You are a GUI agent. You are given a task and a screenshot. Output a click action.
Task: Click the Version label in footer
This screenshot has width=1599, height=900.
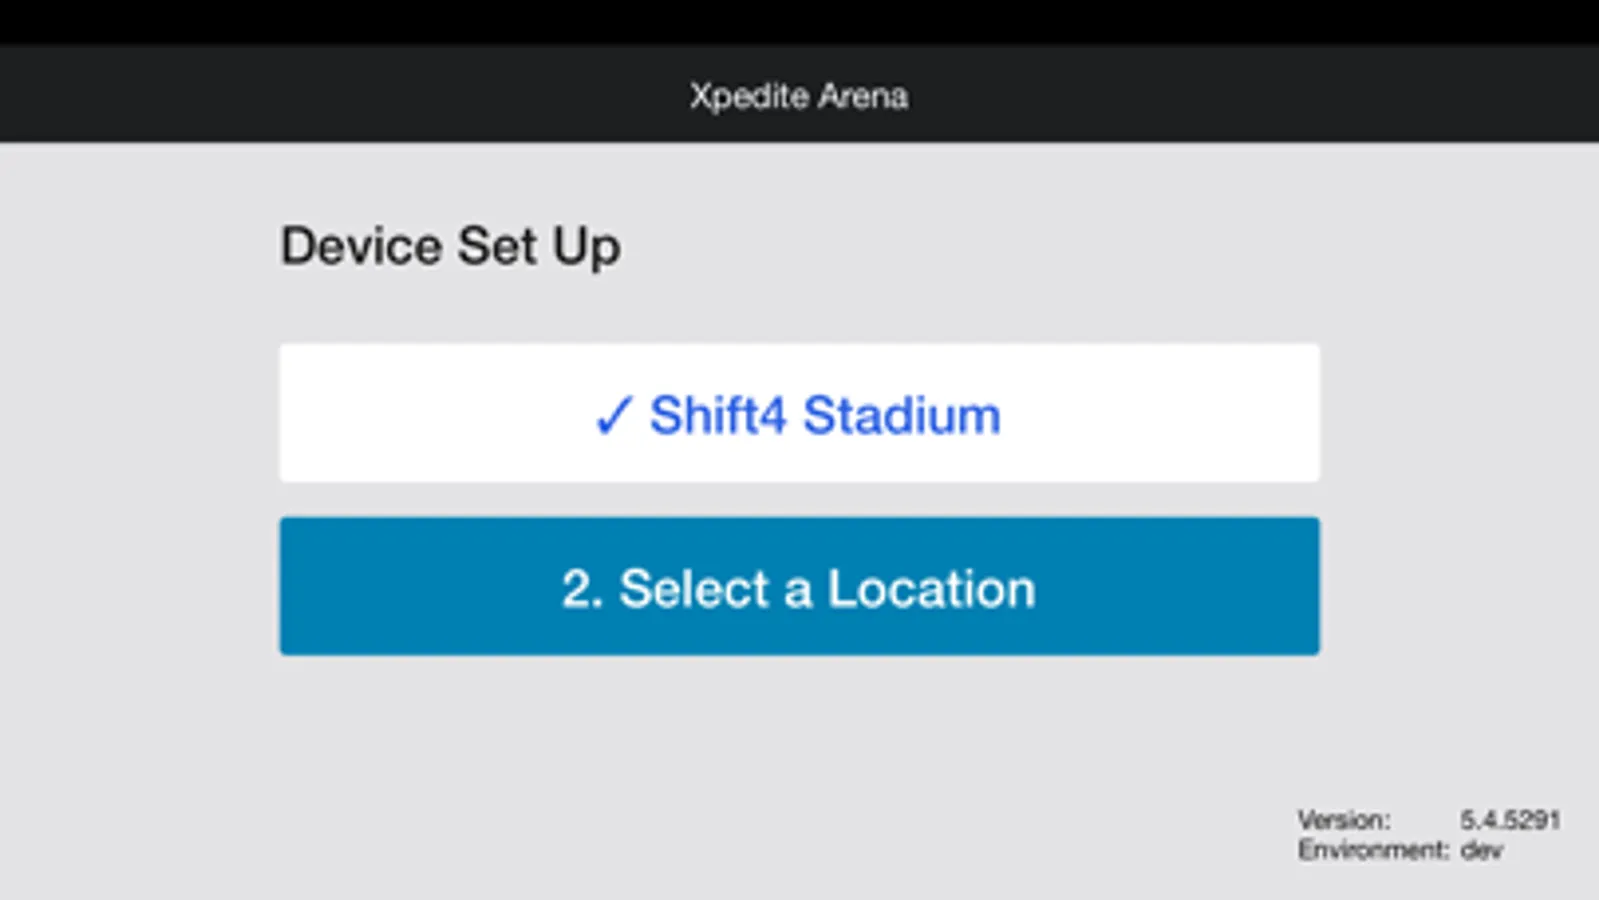point(1343,820)
